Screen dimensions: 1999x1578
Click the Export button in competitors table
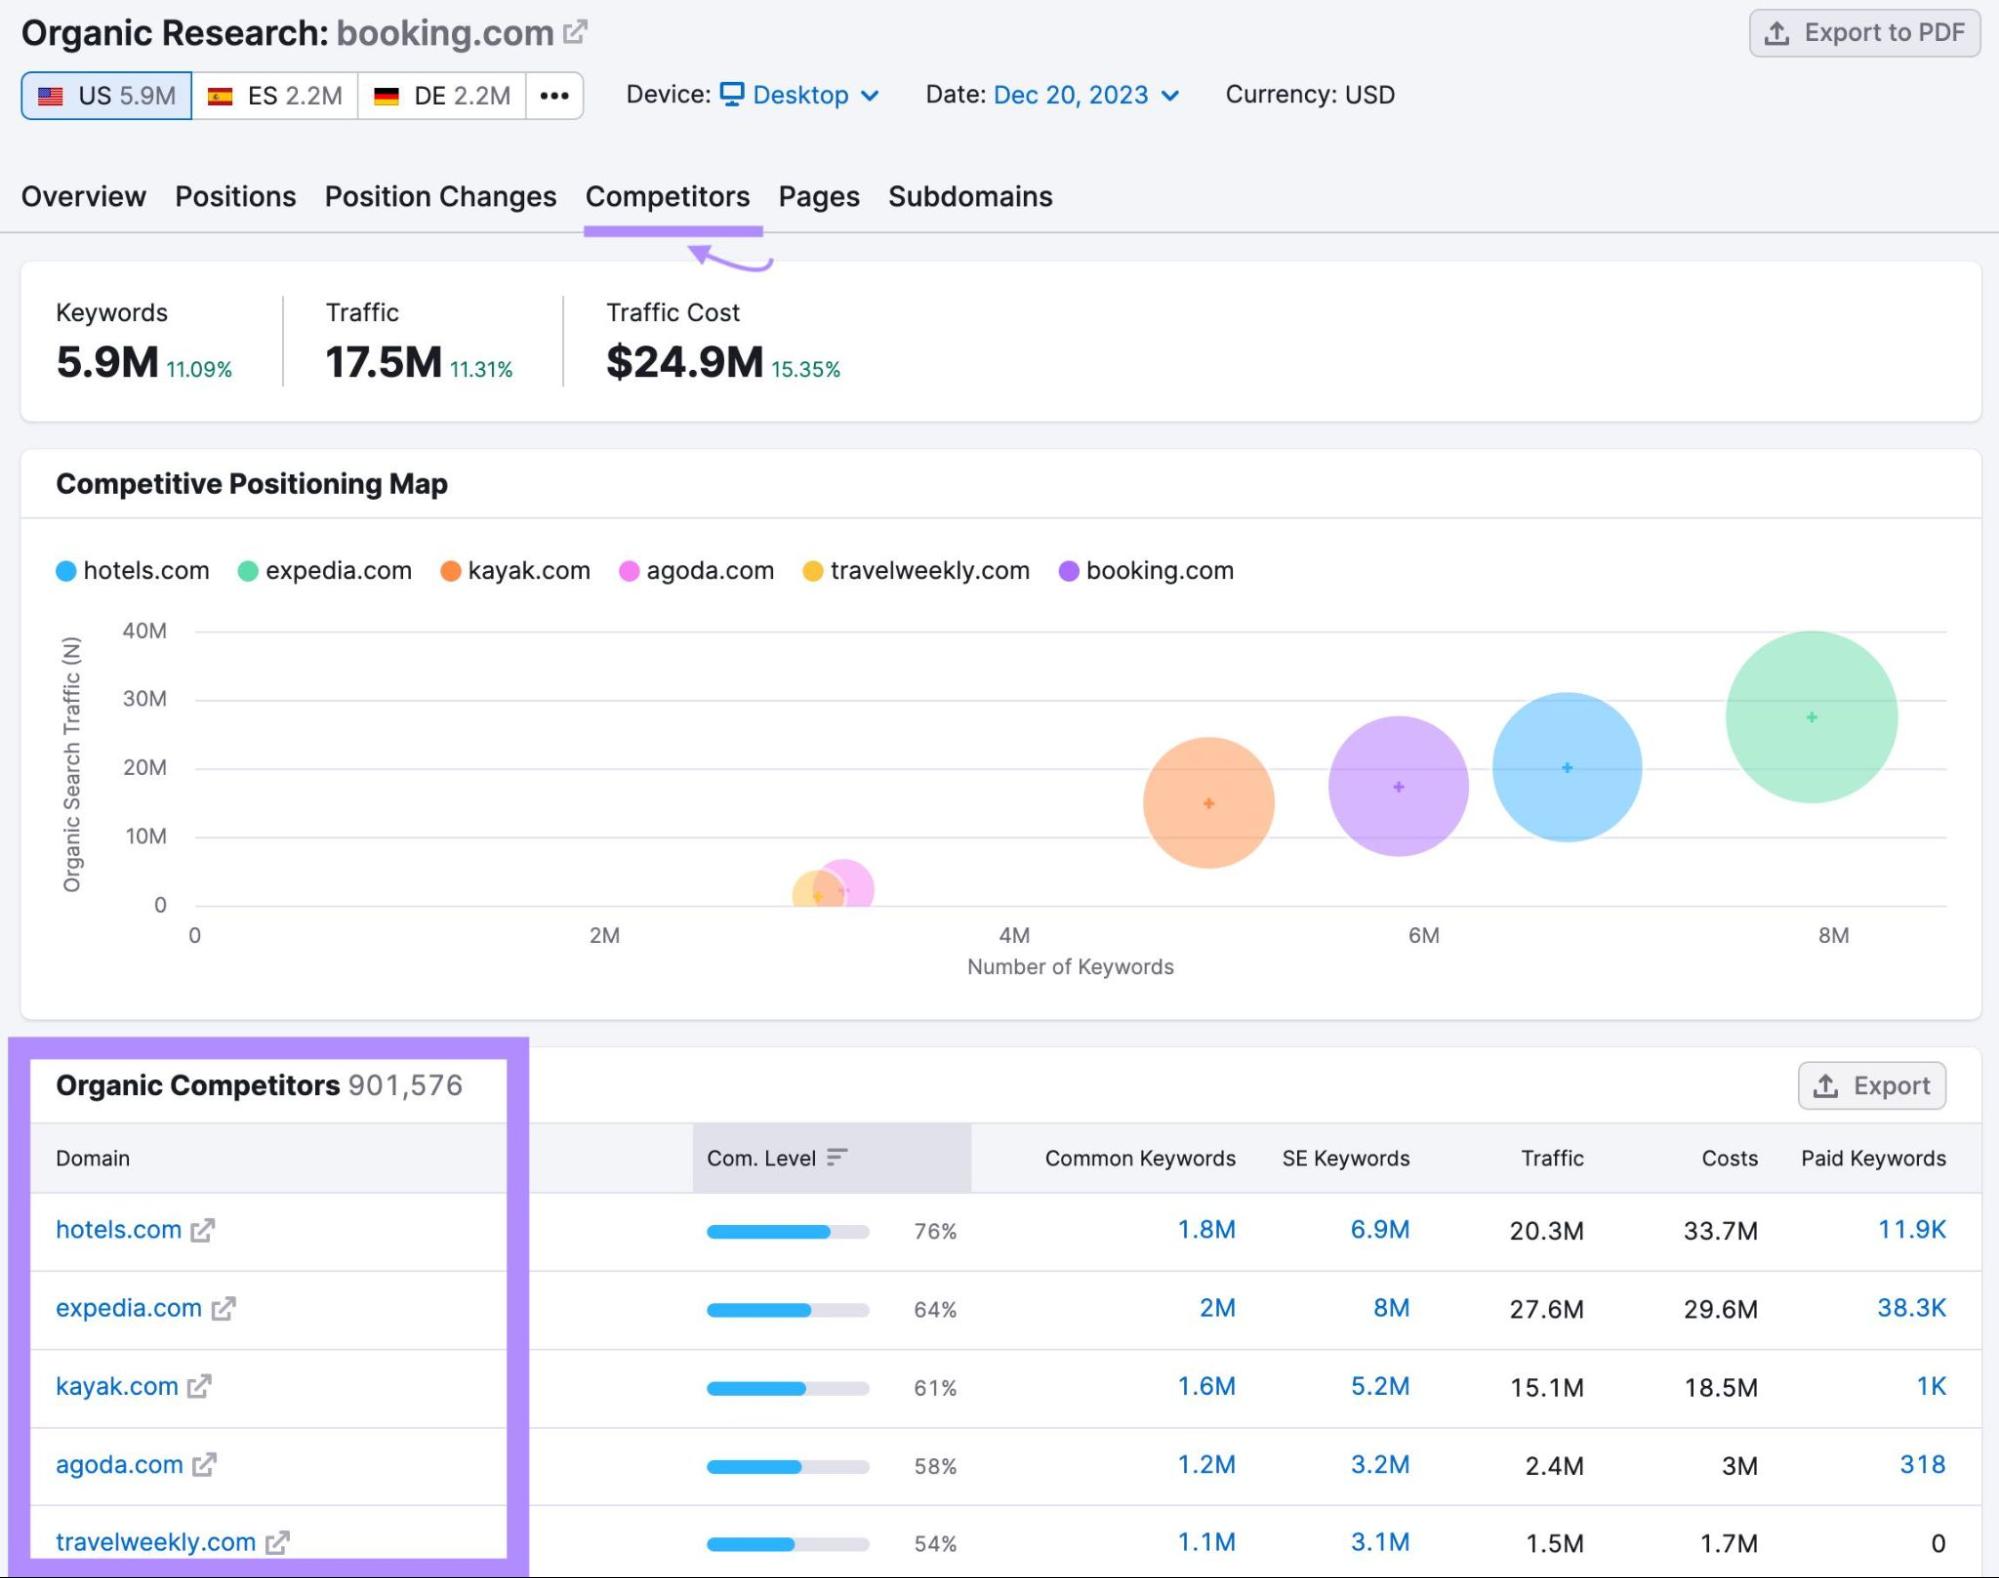click(x=1874, y=1085)
